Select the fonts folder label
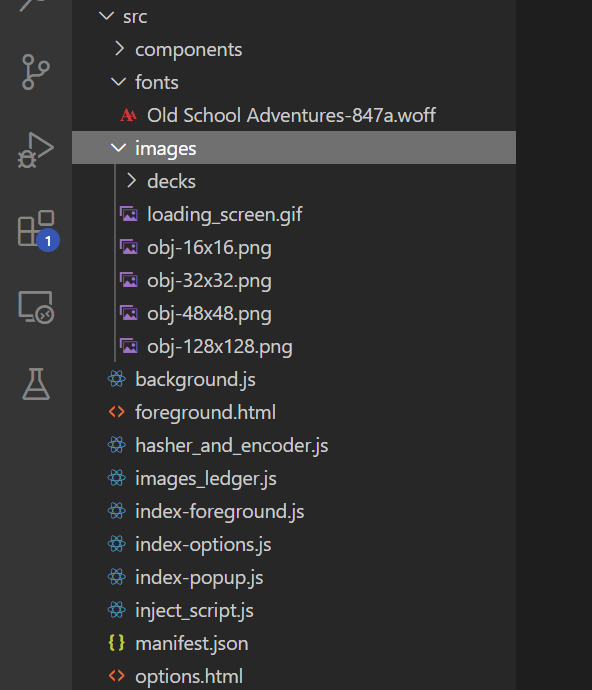This screenshot has height=690, width=592. click(x=157, y=82)
